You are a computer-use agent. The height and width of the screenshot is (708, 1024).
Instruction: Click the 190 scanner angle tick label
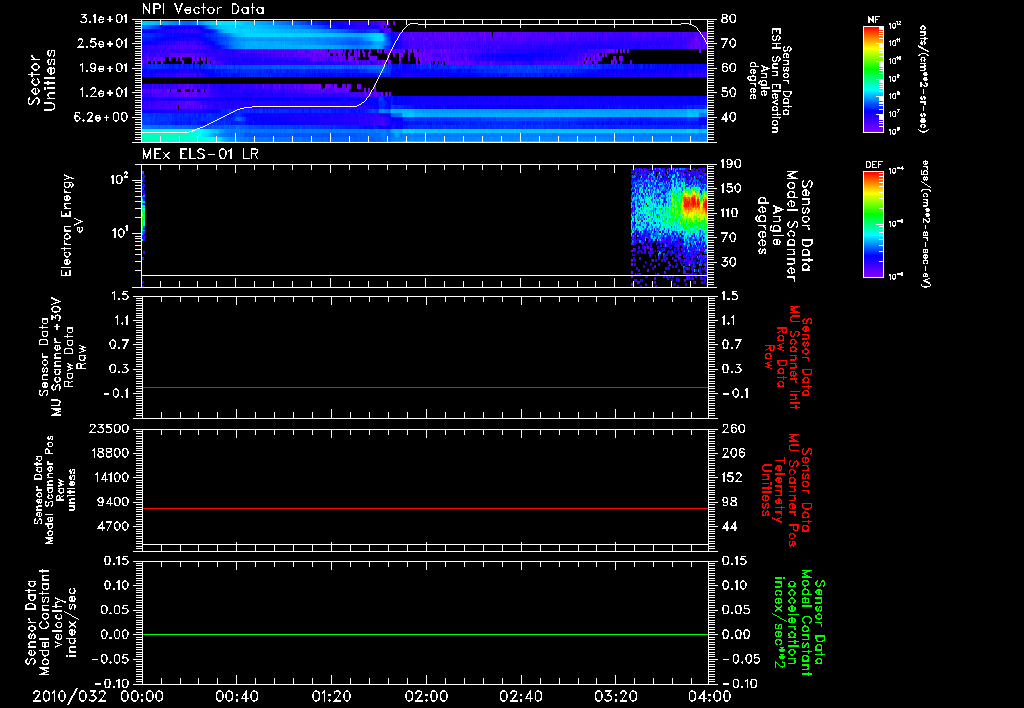coord(730,164)
